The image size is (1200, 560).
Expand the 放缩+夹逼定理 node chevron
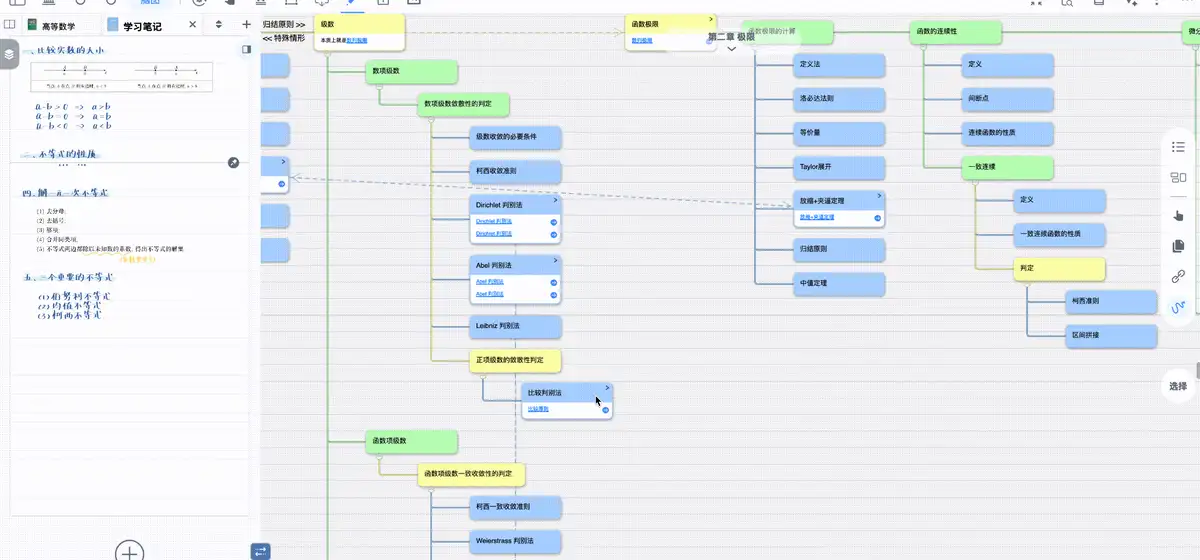click(x=878, y=195)
